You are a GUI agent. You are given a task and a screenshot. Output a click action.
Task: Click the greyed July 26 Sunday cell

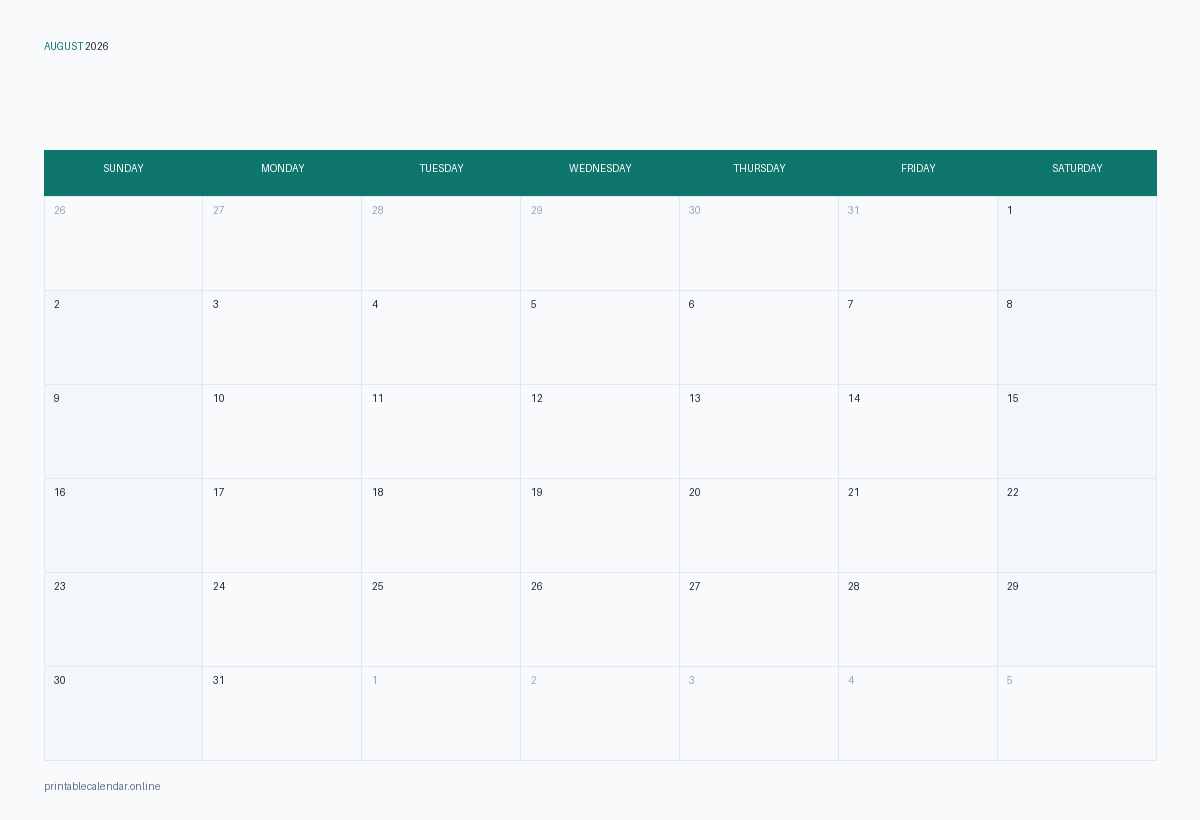click(x=123, y=243)
